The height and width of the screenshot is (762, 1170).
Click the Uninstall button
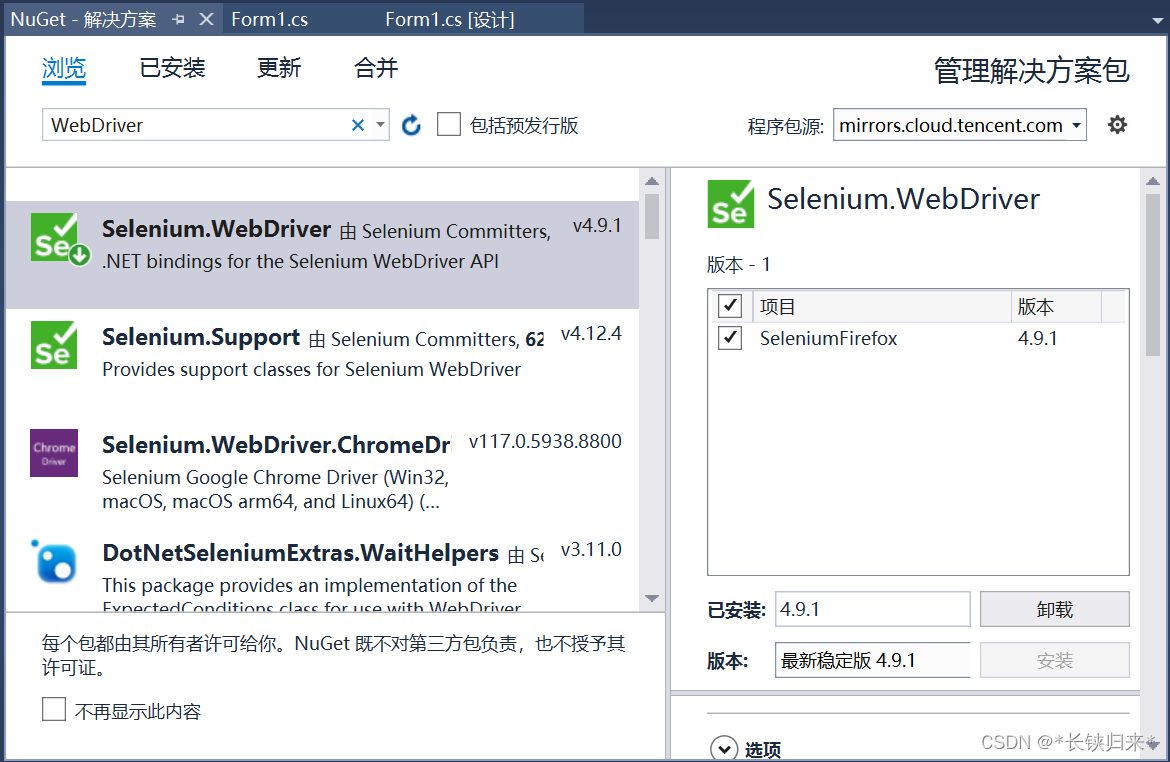click(1054, 610)
